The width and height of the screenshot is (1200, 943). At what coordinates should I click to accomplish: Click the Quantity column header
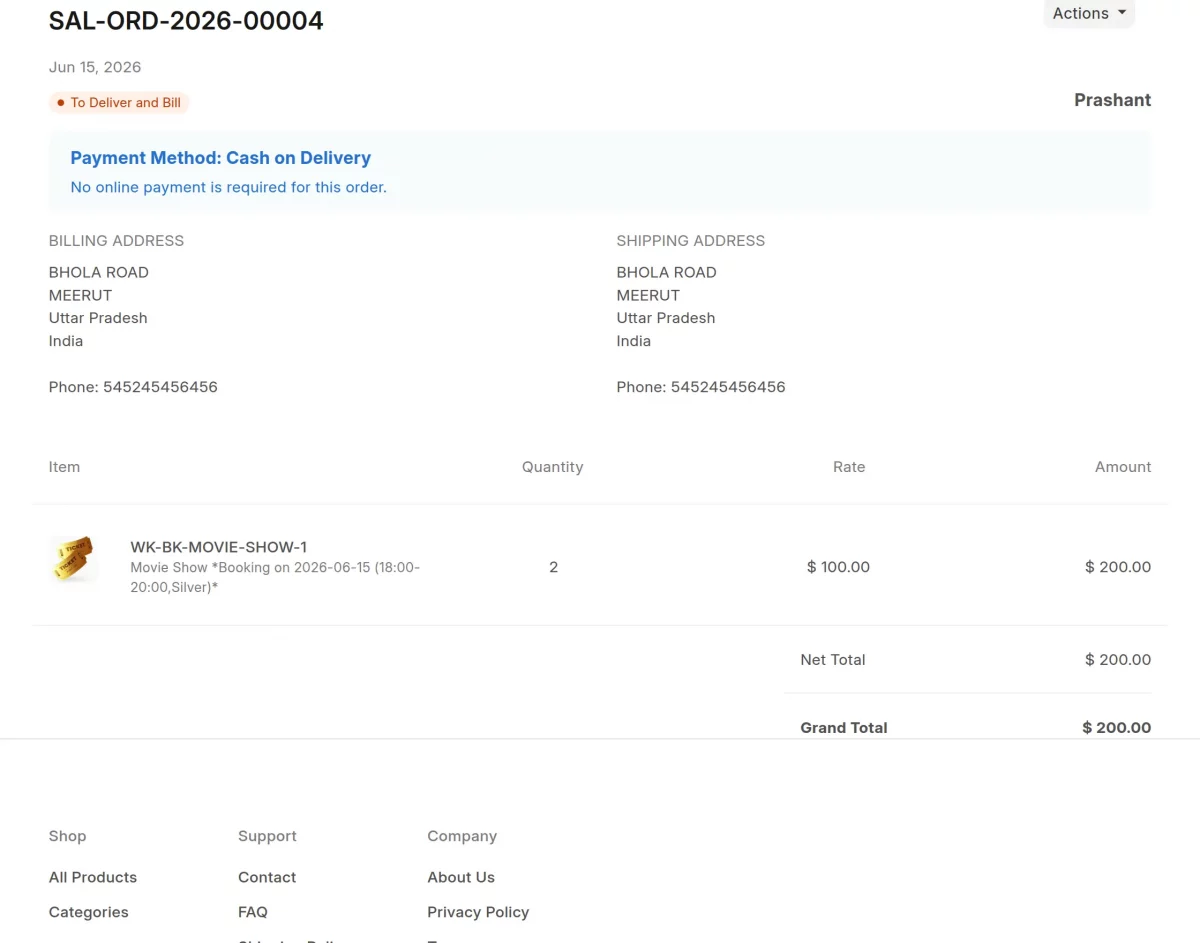pos(552,467)
